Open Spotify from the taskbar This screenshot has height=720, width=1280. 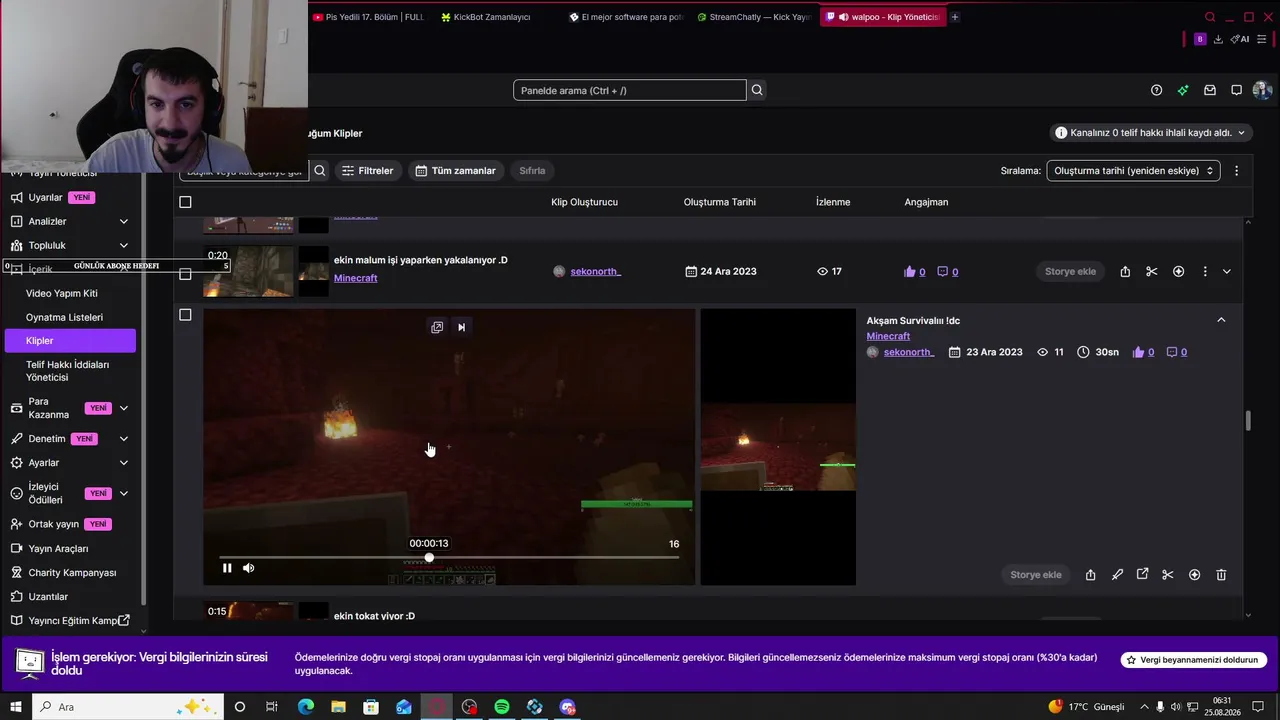[x=502, y=707]
